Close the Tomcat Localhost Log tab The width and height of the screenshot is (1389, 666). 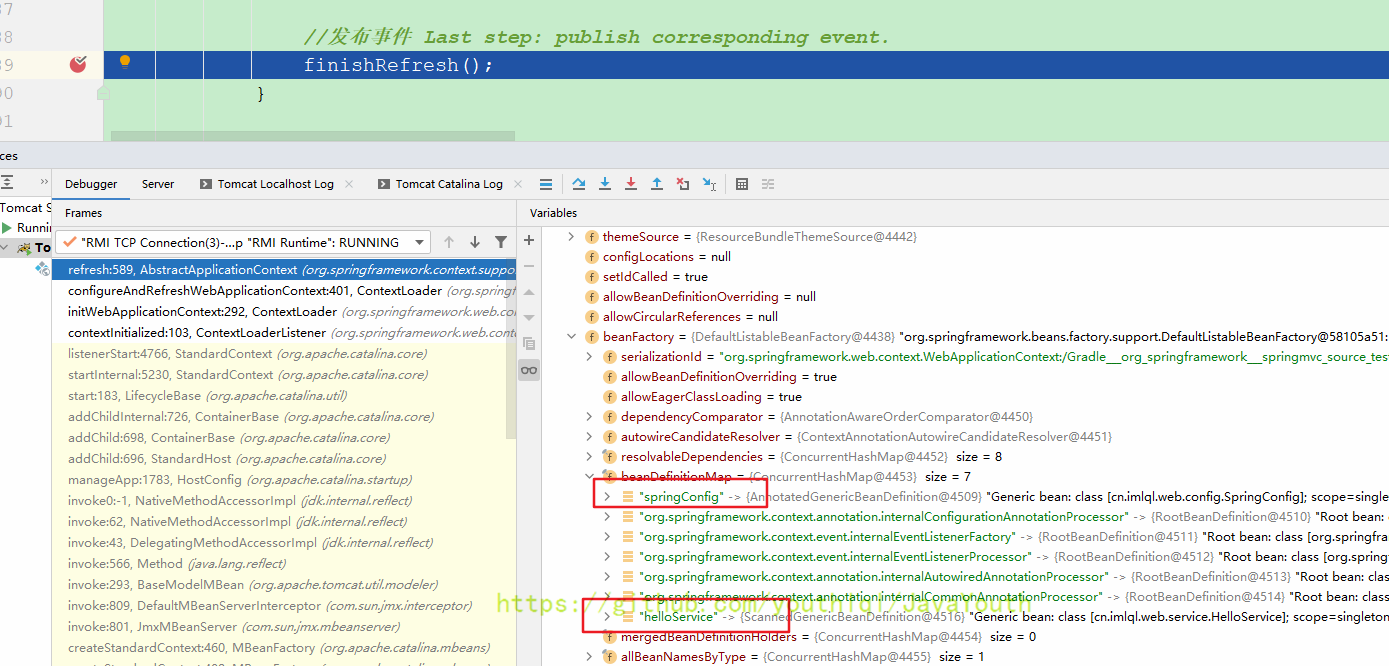pyautogui.click(x=348, y=184)
